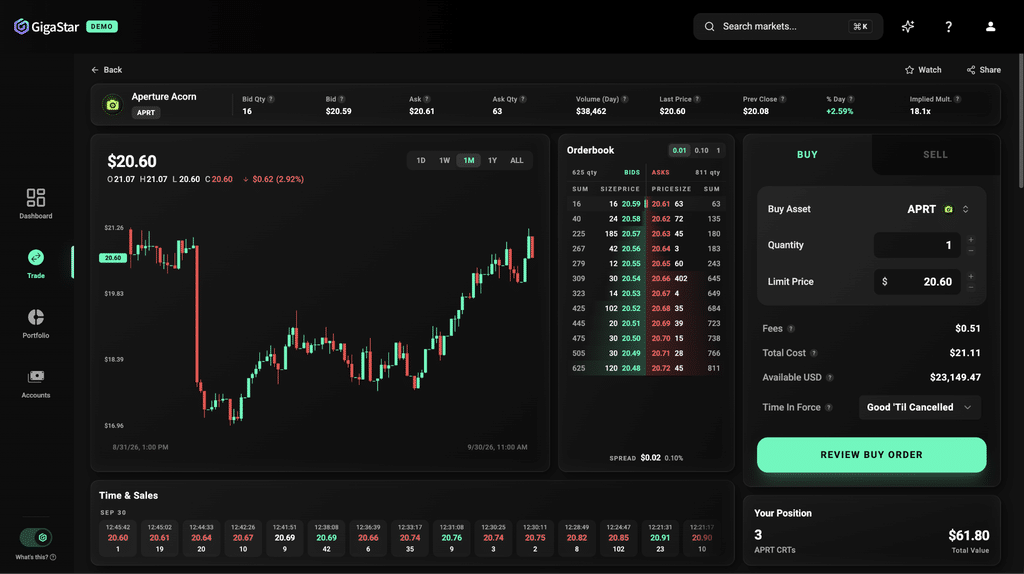1024x574 pixels.
Task: Set orderbook grouping to 0.01
Action: (x=679, y=150)
